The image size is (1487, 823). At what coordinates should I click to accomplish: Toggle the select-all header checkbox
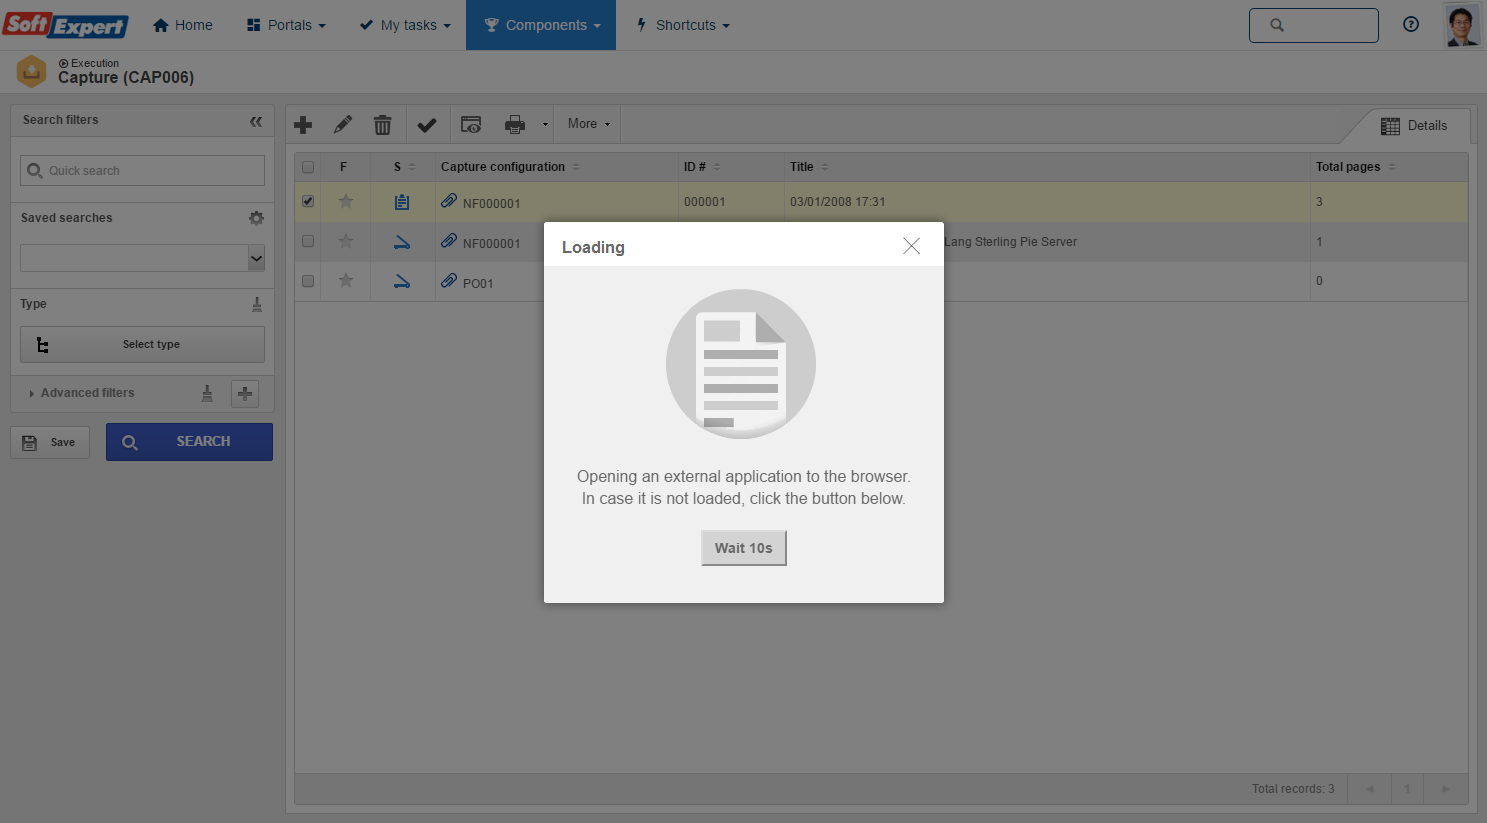point(308,167)
